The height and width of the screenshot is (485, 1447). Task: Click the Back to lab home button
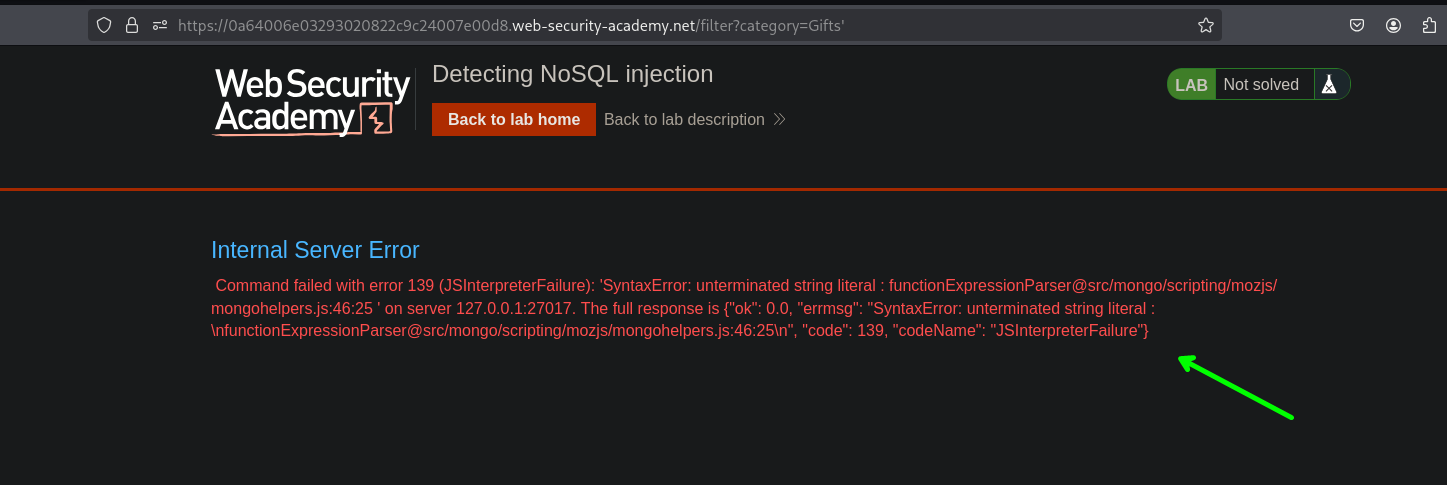pos(514,120)
